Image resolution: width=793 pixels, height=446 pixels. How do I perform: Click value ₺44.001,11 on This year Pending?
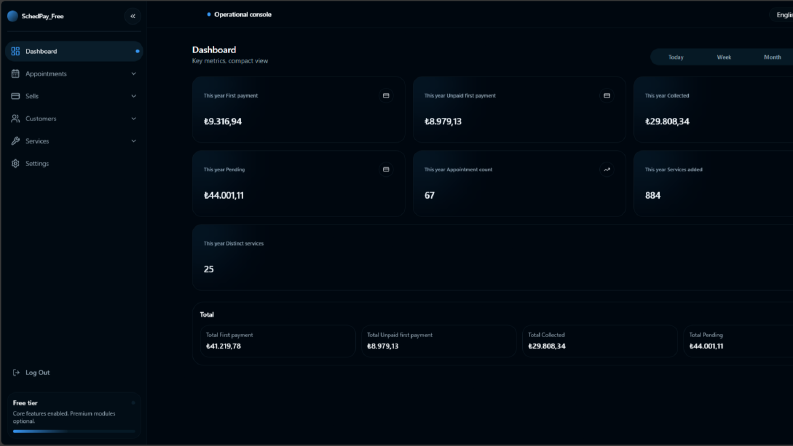[x=224, y=195]
